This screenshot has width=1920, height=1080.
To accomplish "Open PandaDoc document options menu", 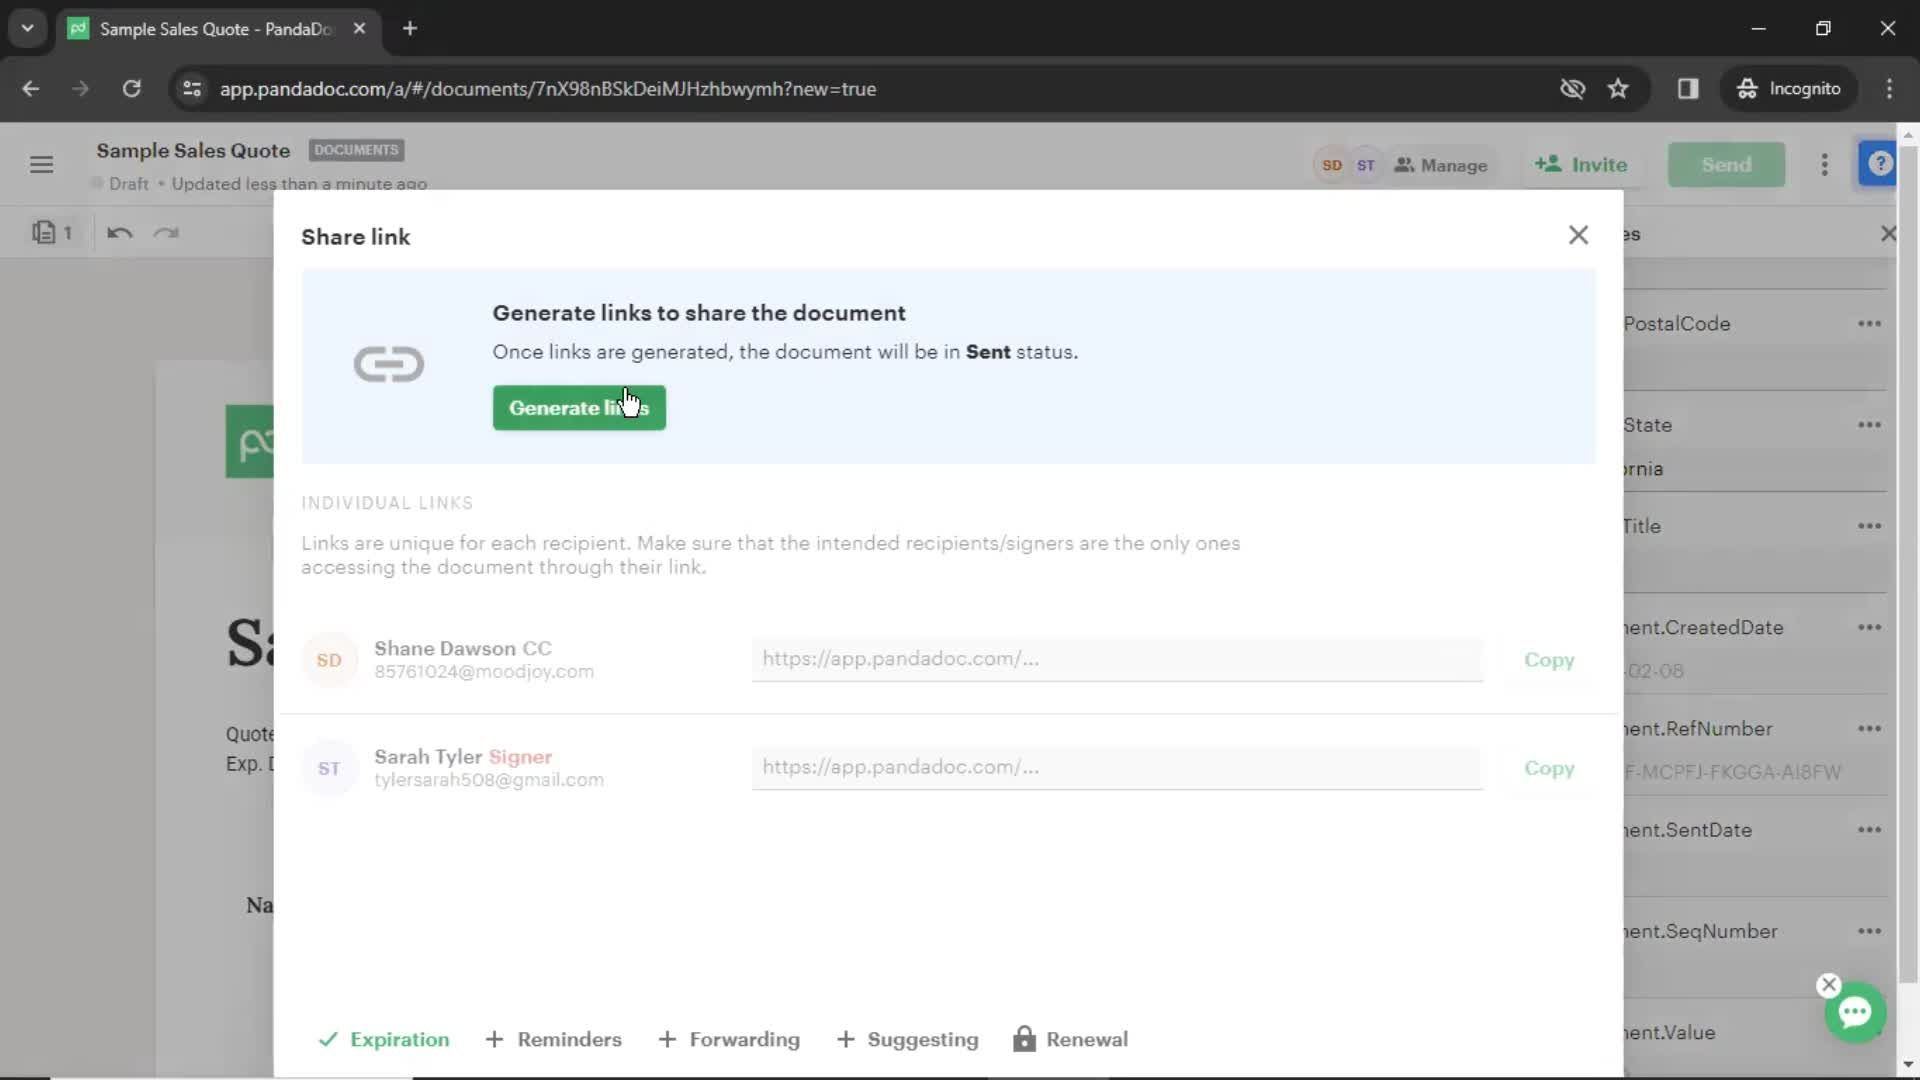I will [1825, 165].
